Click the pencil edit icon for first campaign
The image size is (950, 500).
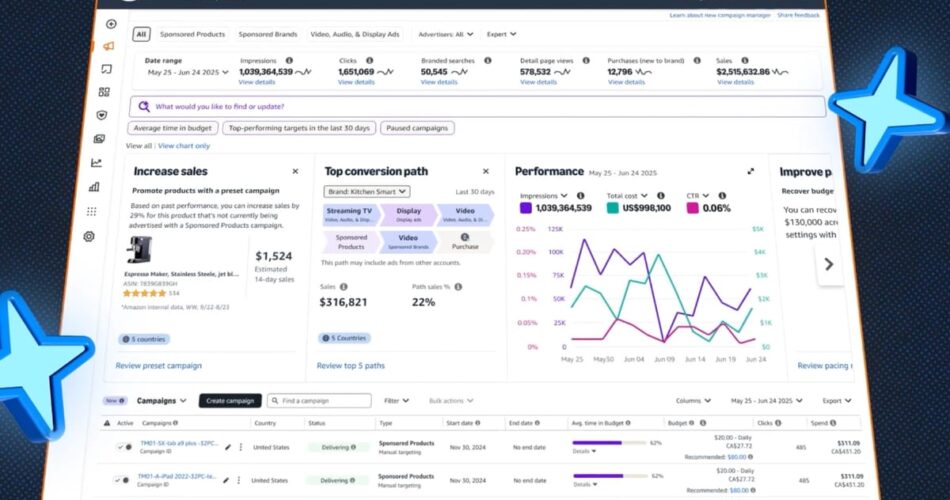point(228,448)
